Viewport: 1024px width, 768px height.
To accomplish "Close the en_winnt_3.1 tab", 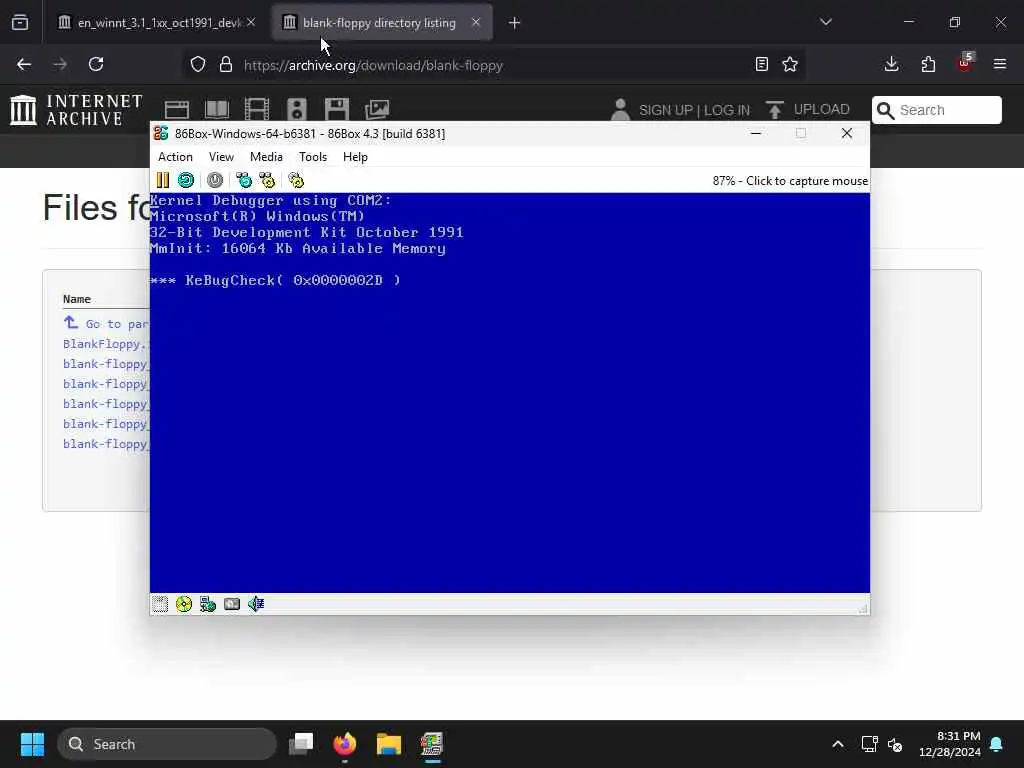I will click(251, 23).
